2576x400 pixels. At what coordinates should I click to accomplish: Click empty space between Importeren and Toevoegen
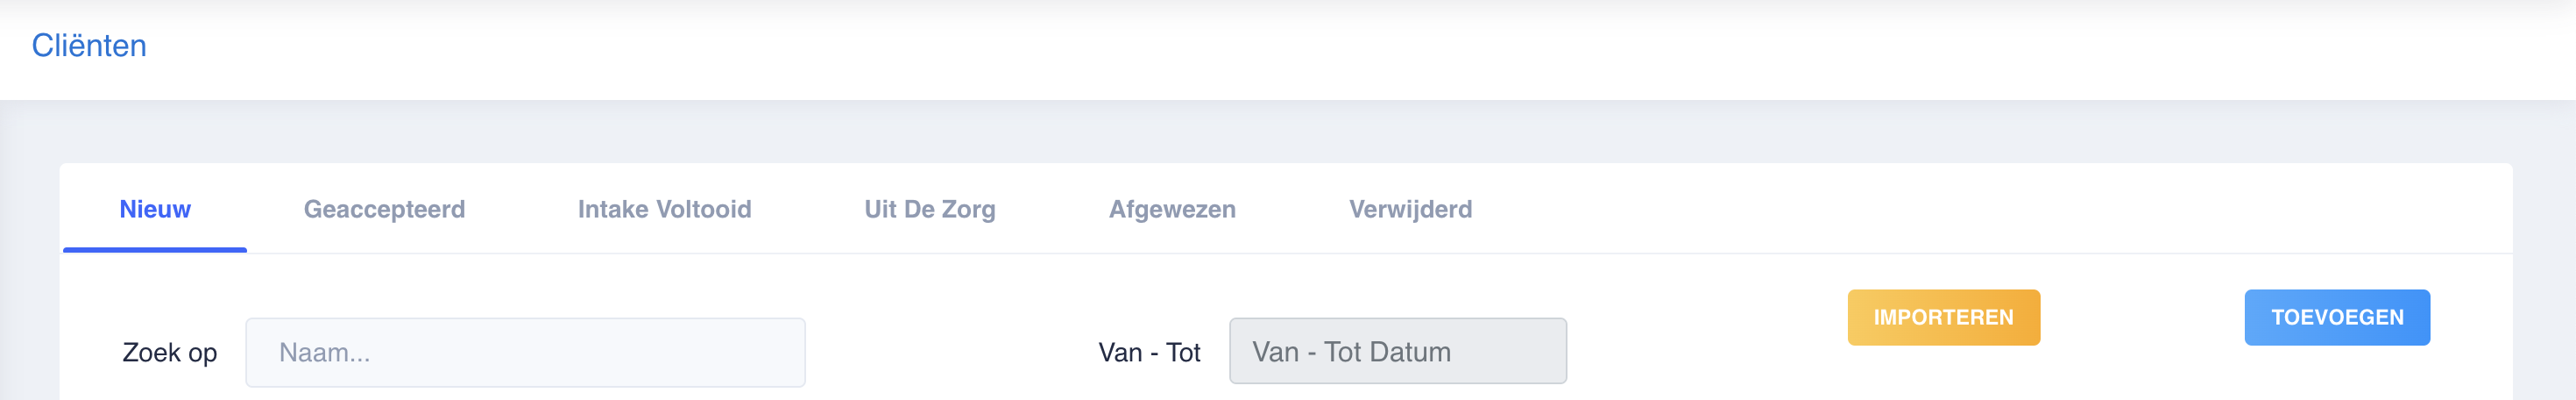[x=2142, y=317]
